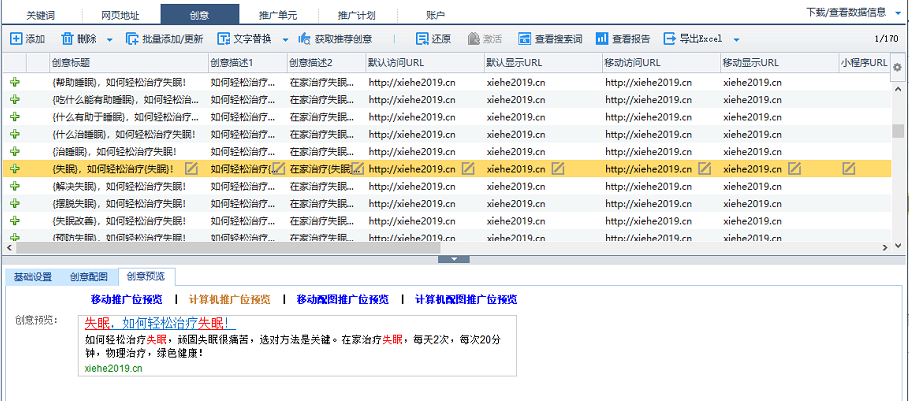Switch to 推广单元 tab
The height and width of the screenshot is (401, 909).
[x=278, y=15]
